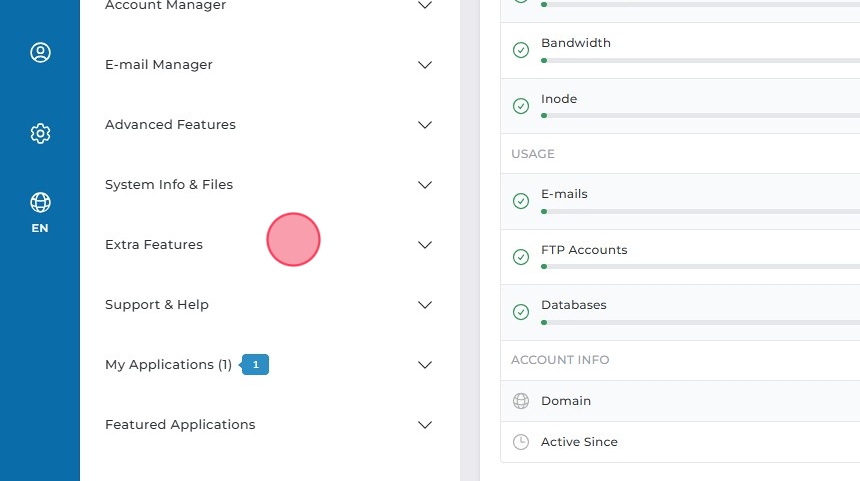860x481 pixels.
Task: Open the Extra Features menu section
Action: tap(154, 245)
